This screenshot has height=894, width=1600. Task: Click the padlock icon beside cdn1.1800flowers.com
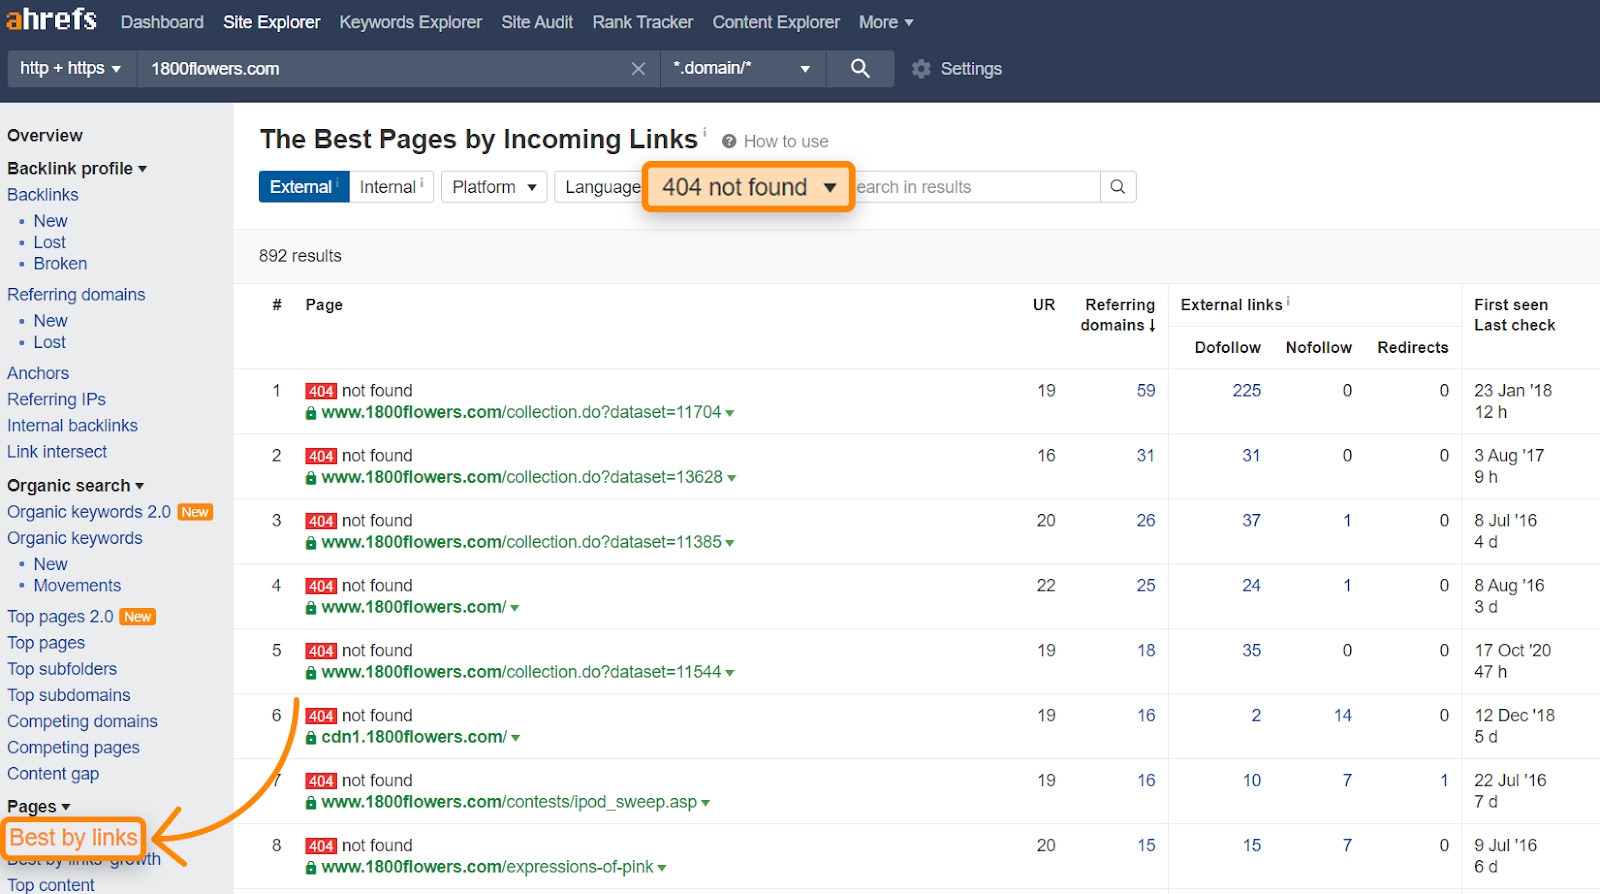coord(311,738)
